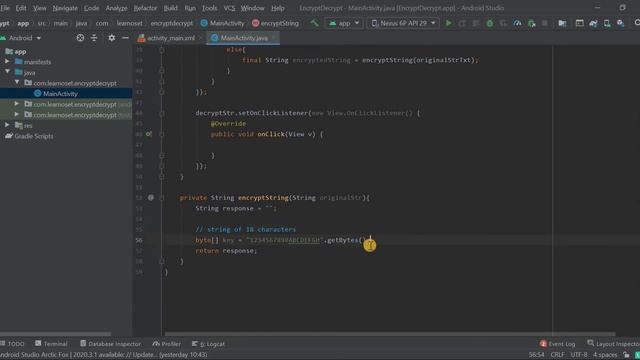Close the activity_main.xml tab
Viewport: 640px width, 360px height.
coord(200,38)
